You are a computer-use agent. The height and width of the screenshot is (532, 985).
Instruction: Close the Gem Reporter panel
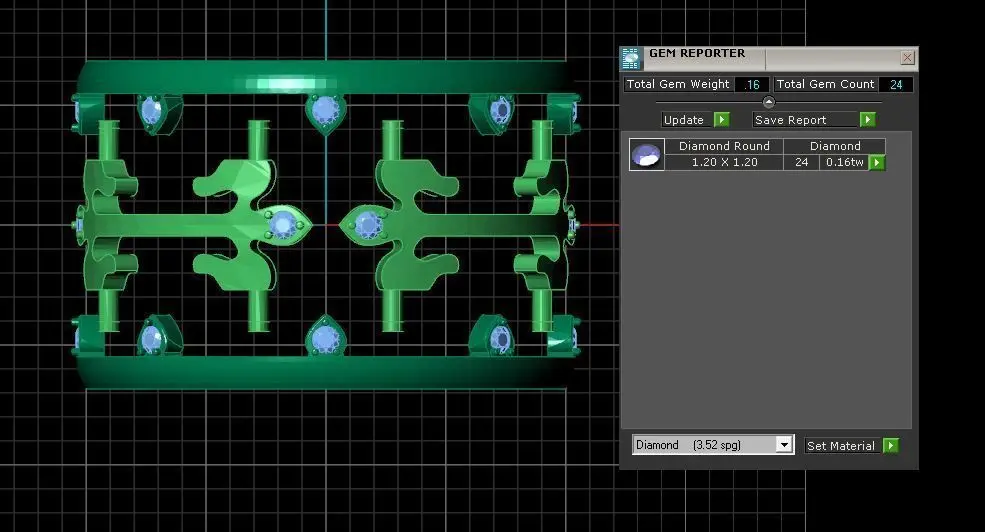907,58
